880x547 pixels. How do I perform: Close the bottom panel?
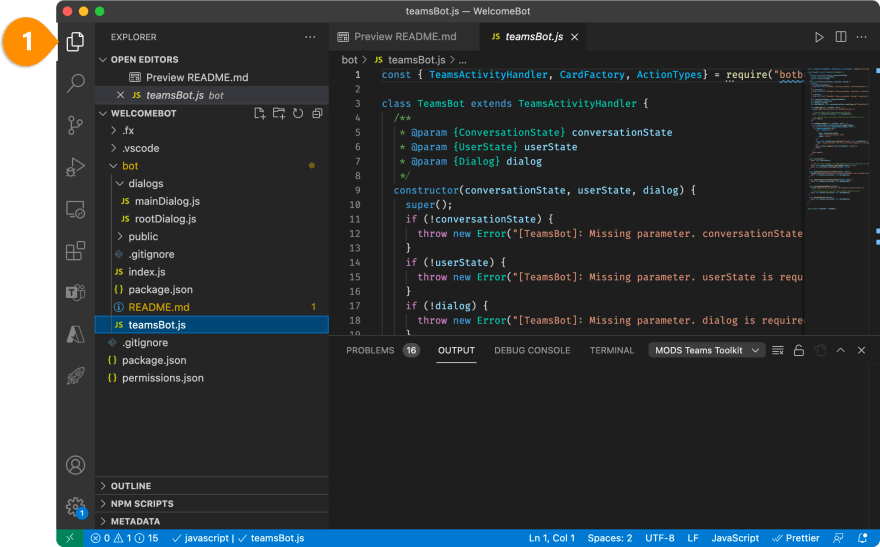coord(861,351)
